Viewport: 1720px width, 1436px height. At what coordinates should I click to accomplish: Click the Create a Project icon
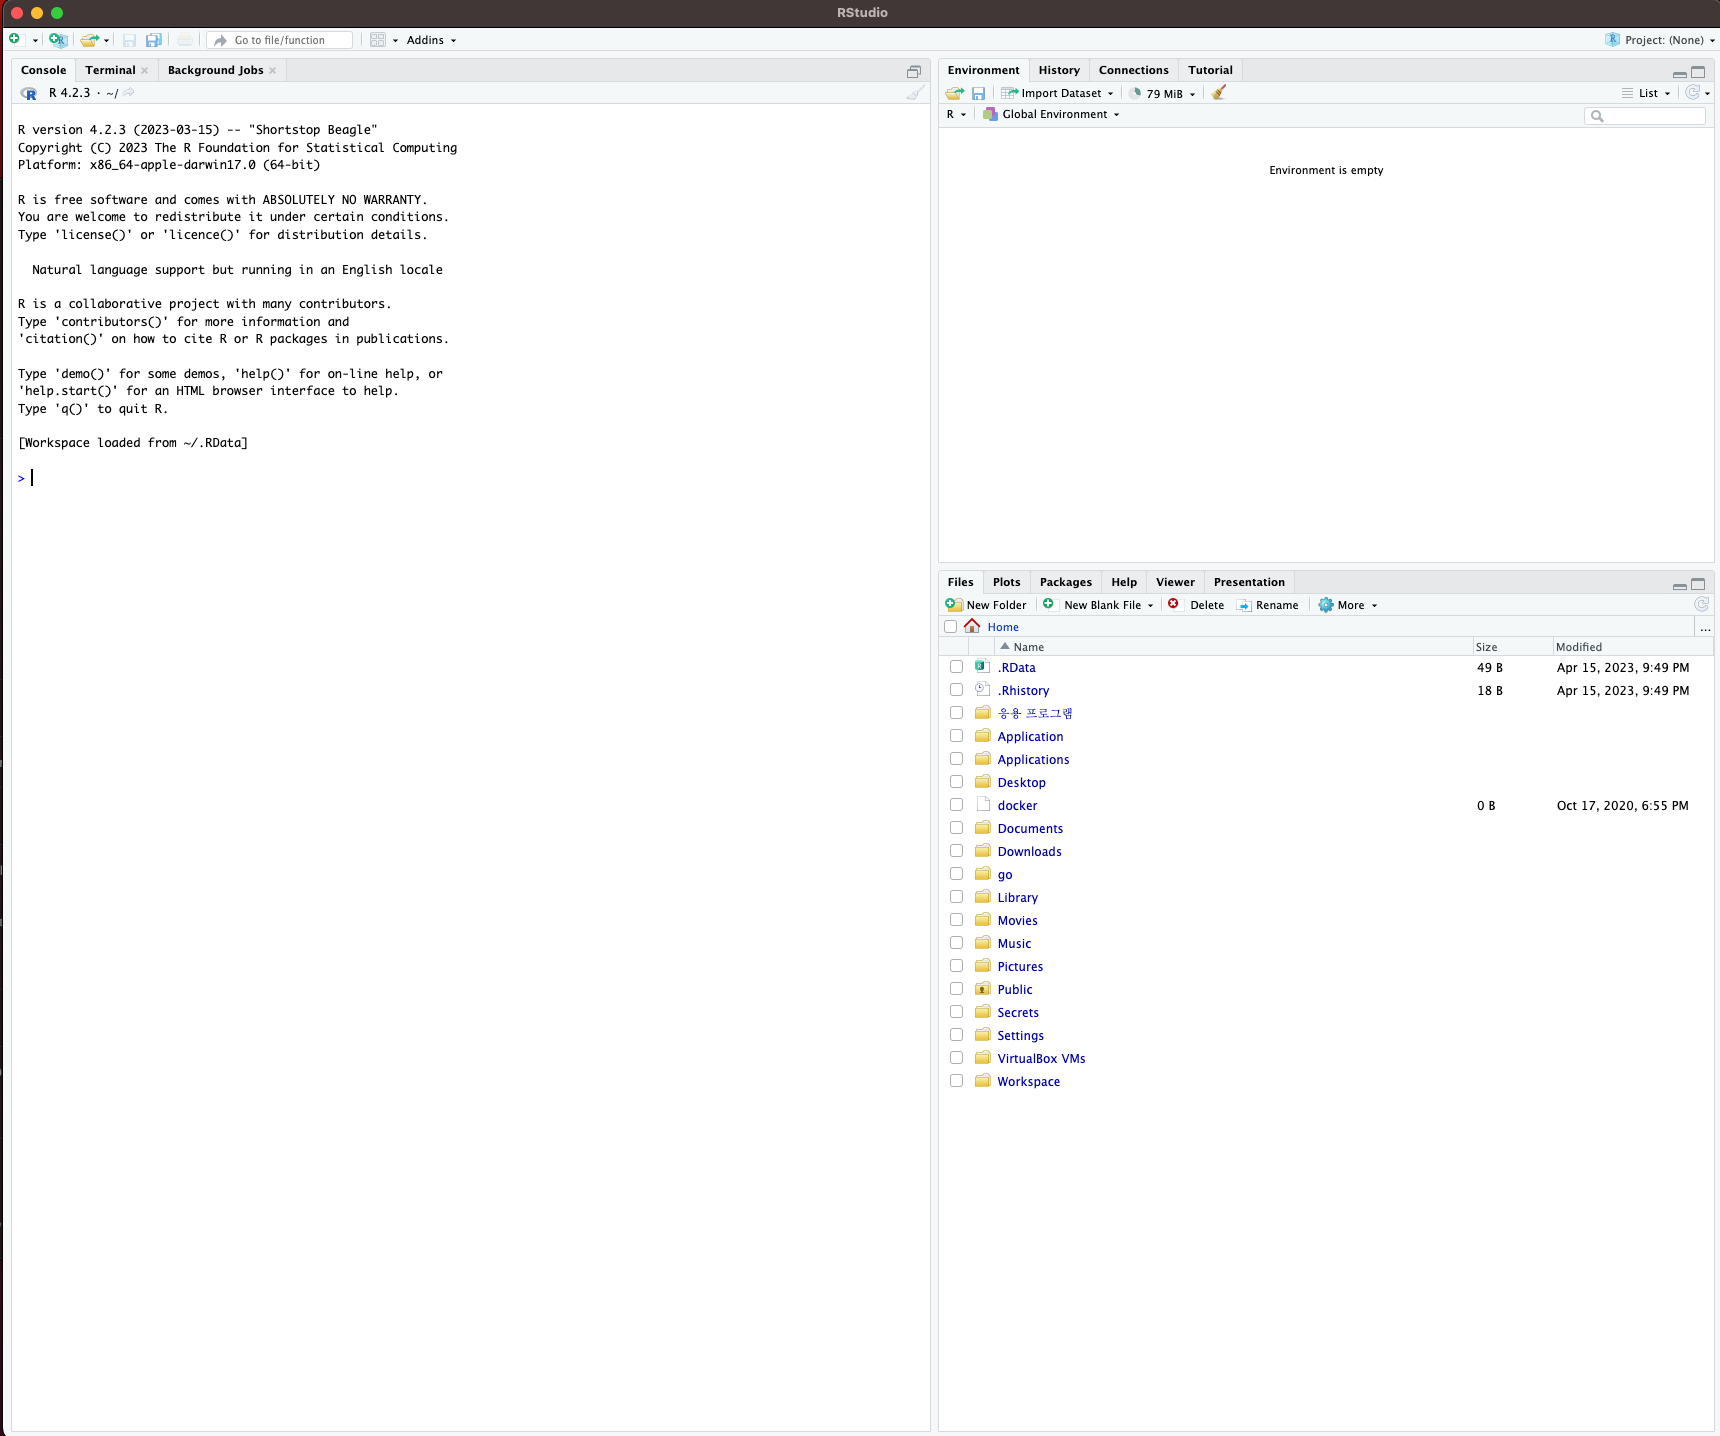pyautogui.click(x=58, y=40)
